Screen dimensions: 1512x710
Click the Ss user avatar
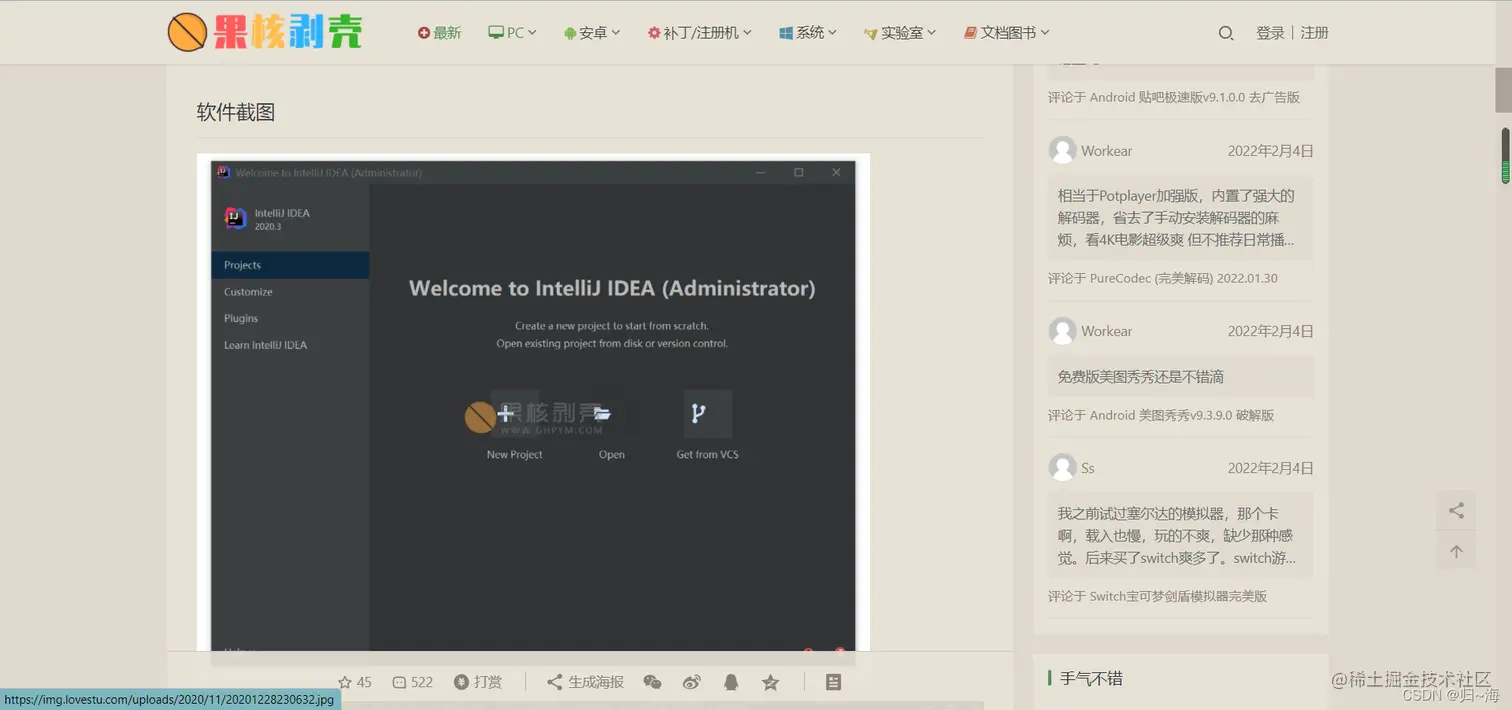[x=1062, y=467]
